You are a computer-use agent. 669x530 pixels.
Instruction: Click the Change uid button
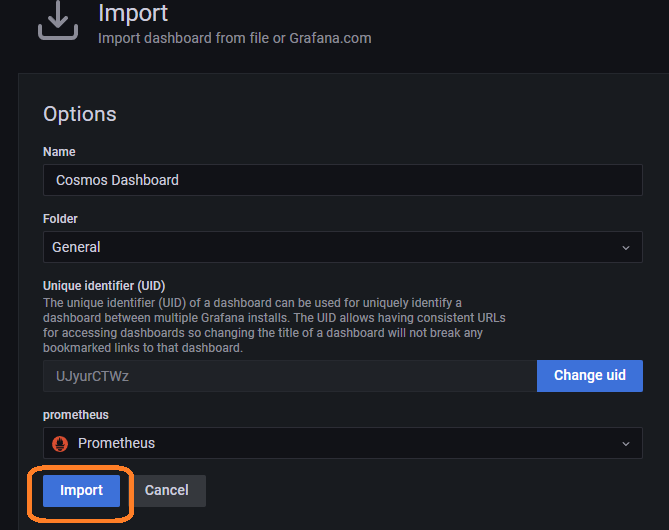[590, 376]
